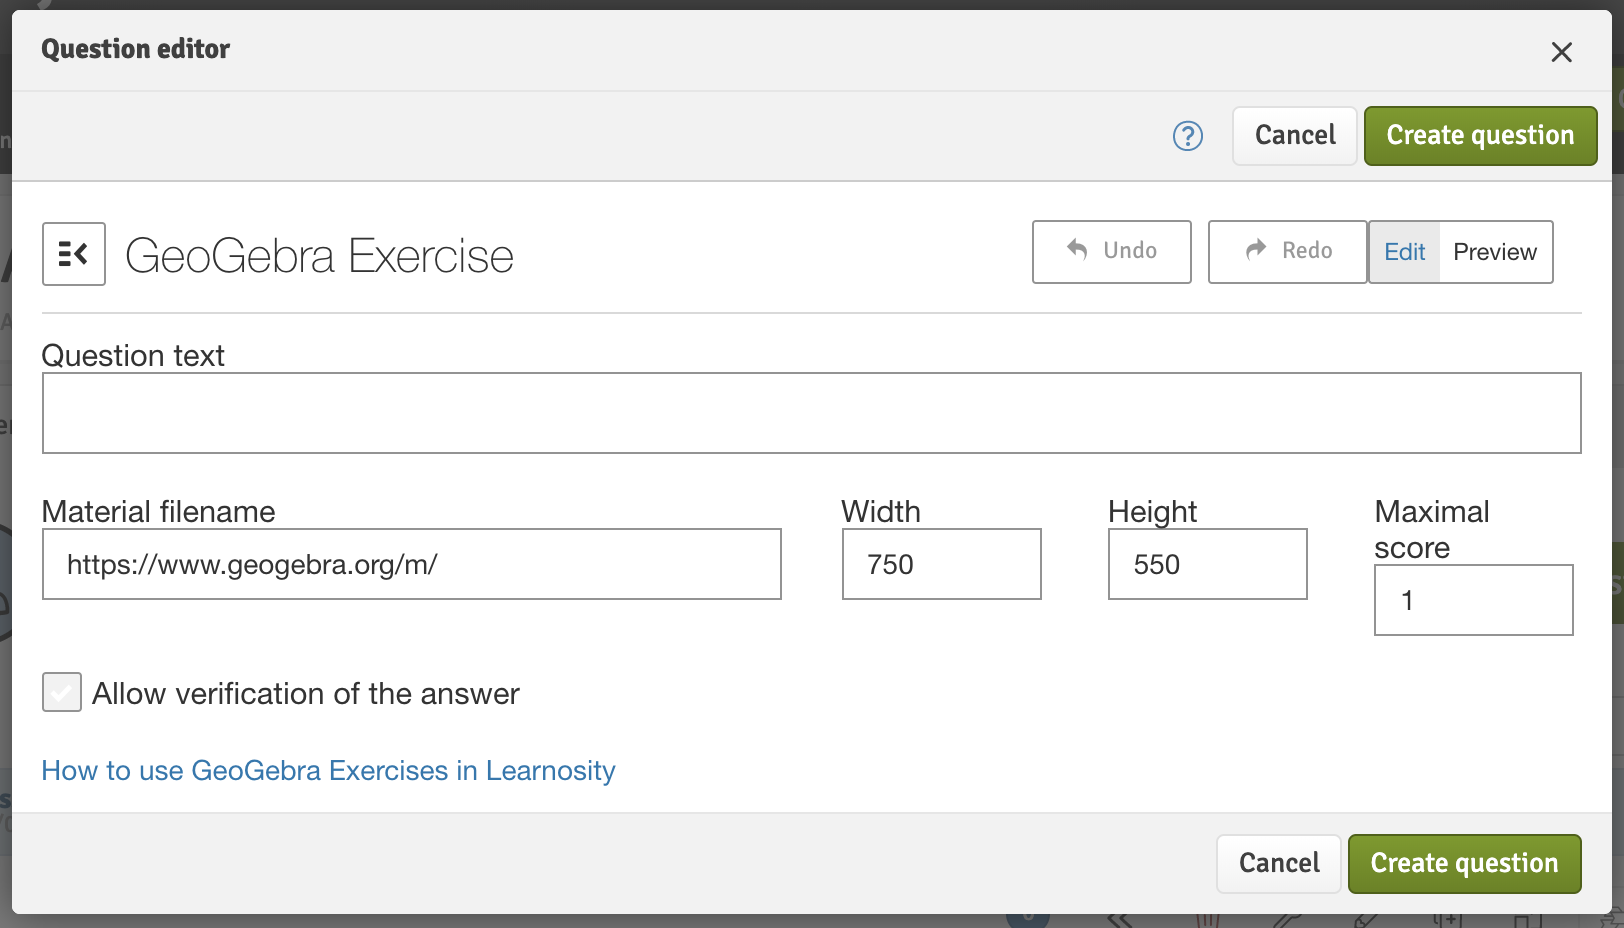Undo the last edit
Viewport: 1624px width, 928px height.
click(1112, 252)
